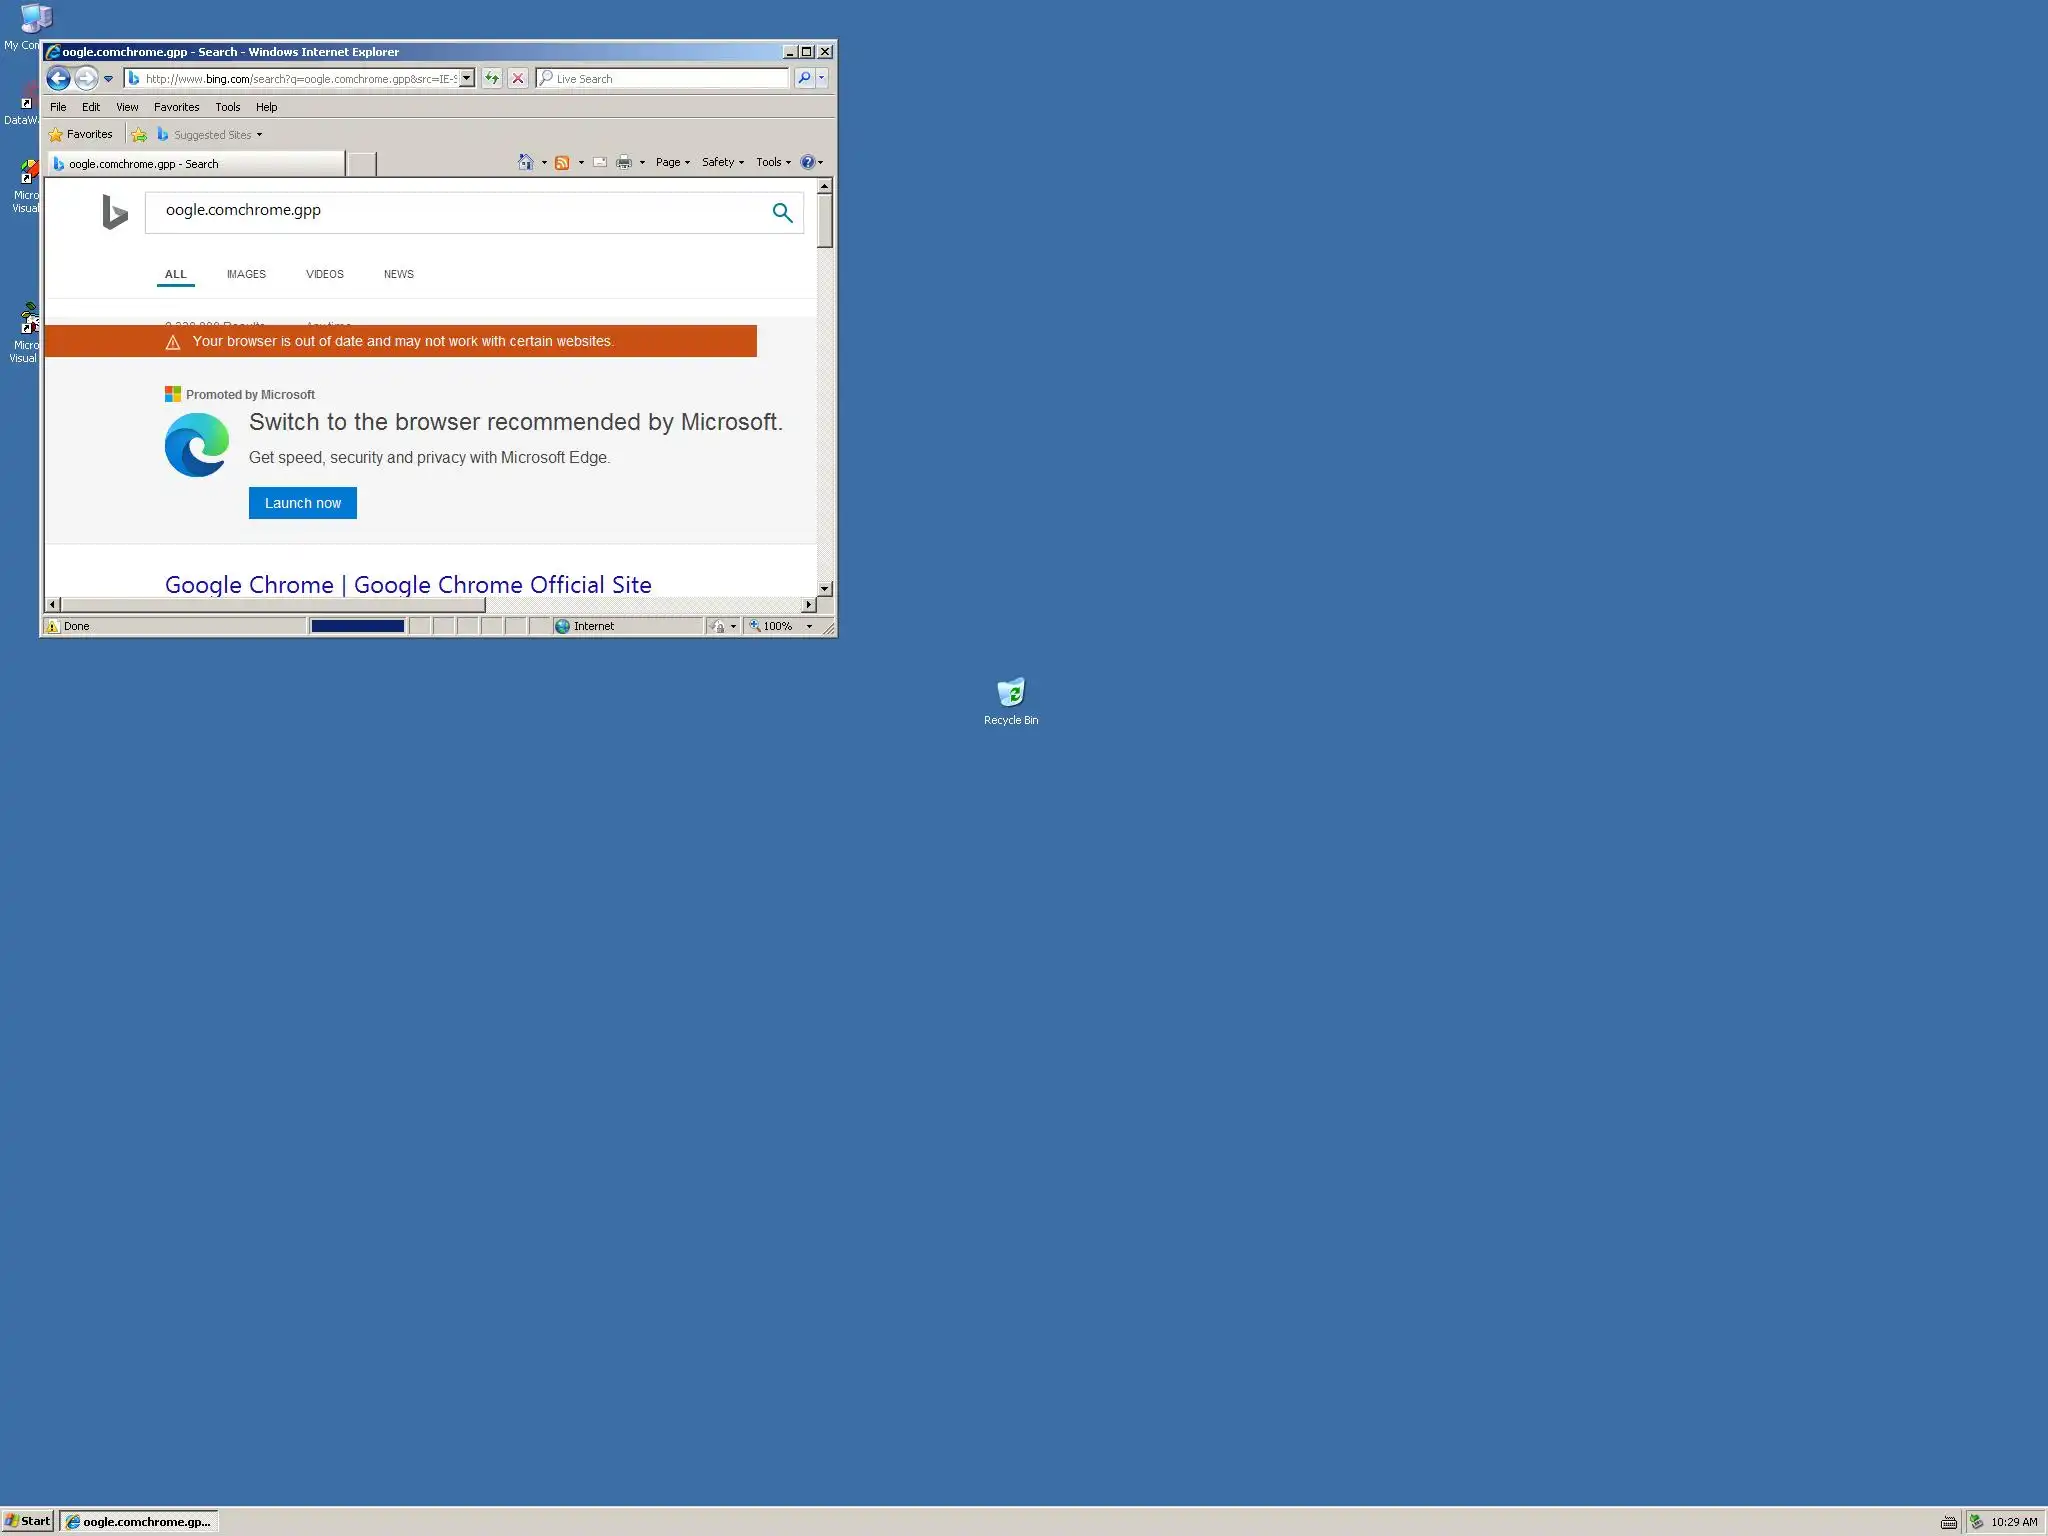Viewport: 2048px width, 1536px height.
Task: Expand the address bar URL dropdown
Action: pyautogui.click(x=467, y=78)
